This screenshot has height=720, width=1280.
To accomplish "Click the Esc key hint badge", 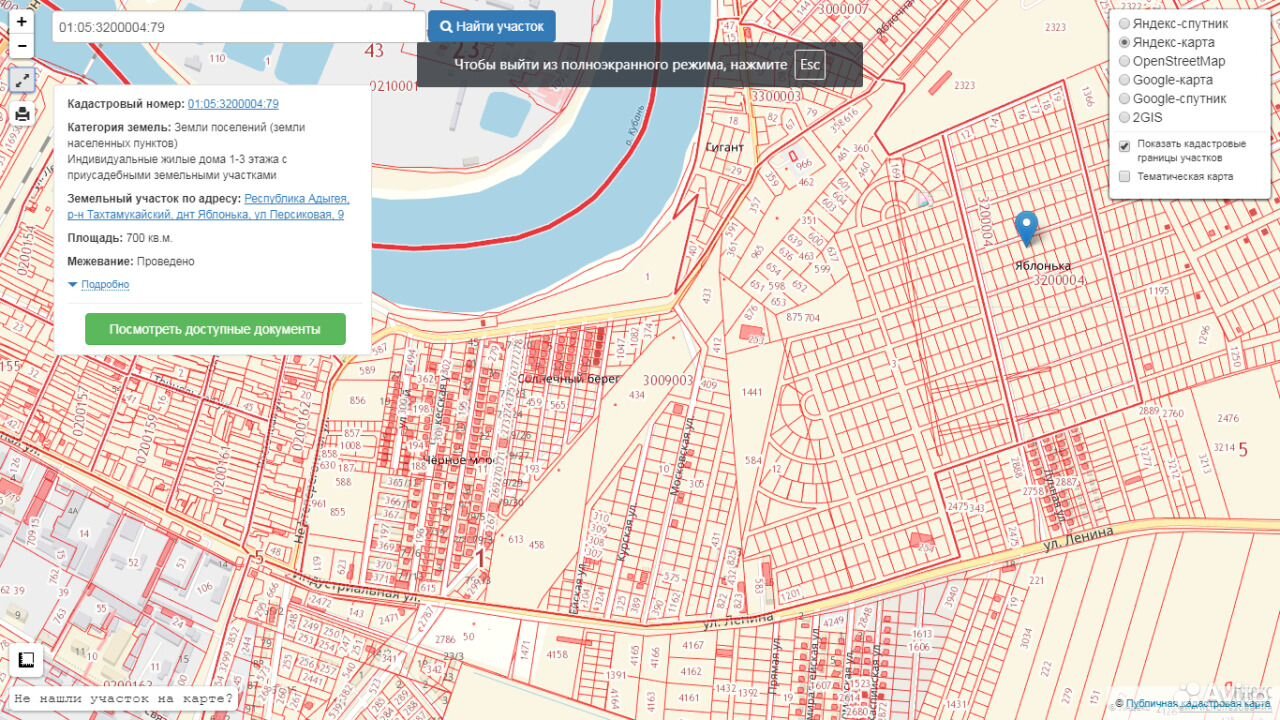I will [810, 65].
